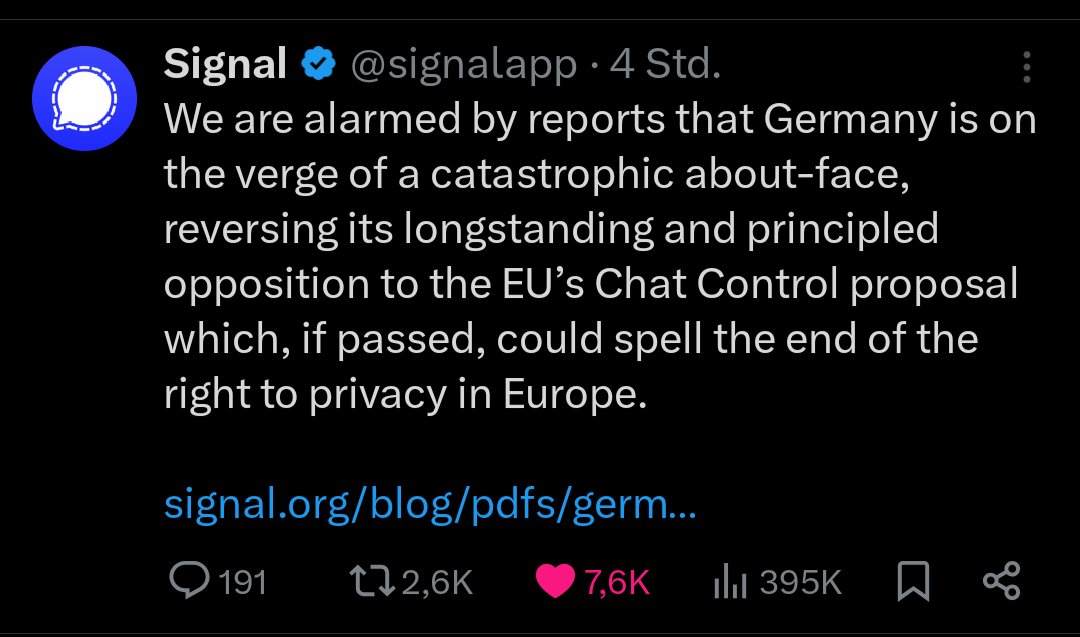Toggle the bookmark icon for this post
The height and width of the screenshot is (637, 1080).
coord(913,581)
